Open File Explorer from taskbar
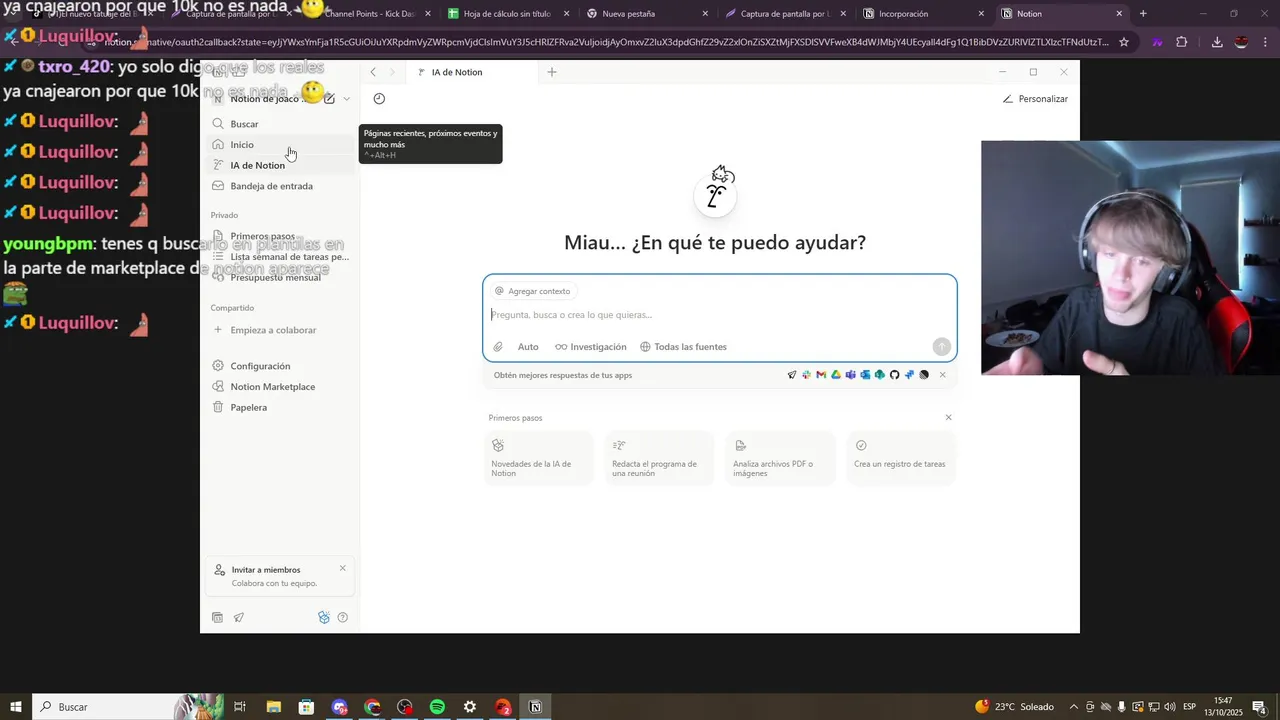The image size is (1280, 720). [x=273, y=707]
